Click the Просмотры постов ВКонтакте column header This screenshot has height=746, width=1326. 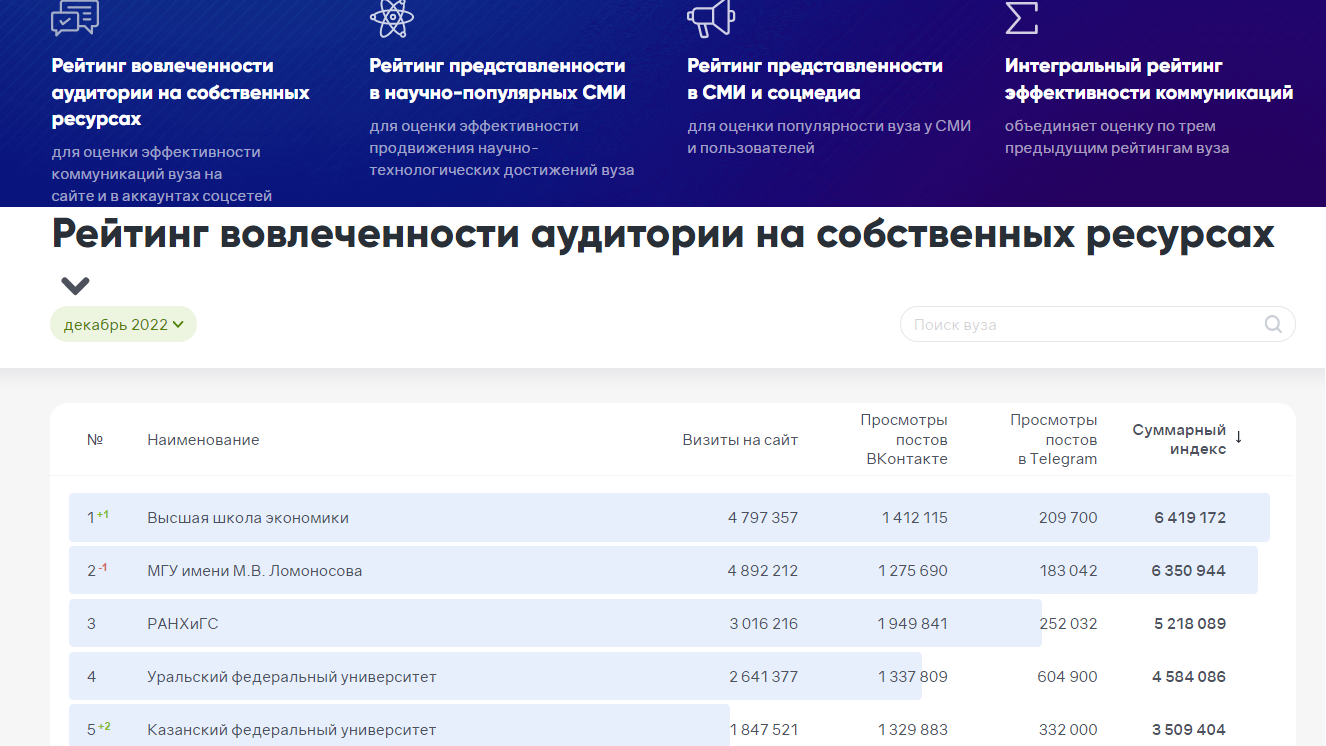pos(904,440)
